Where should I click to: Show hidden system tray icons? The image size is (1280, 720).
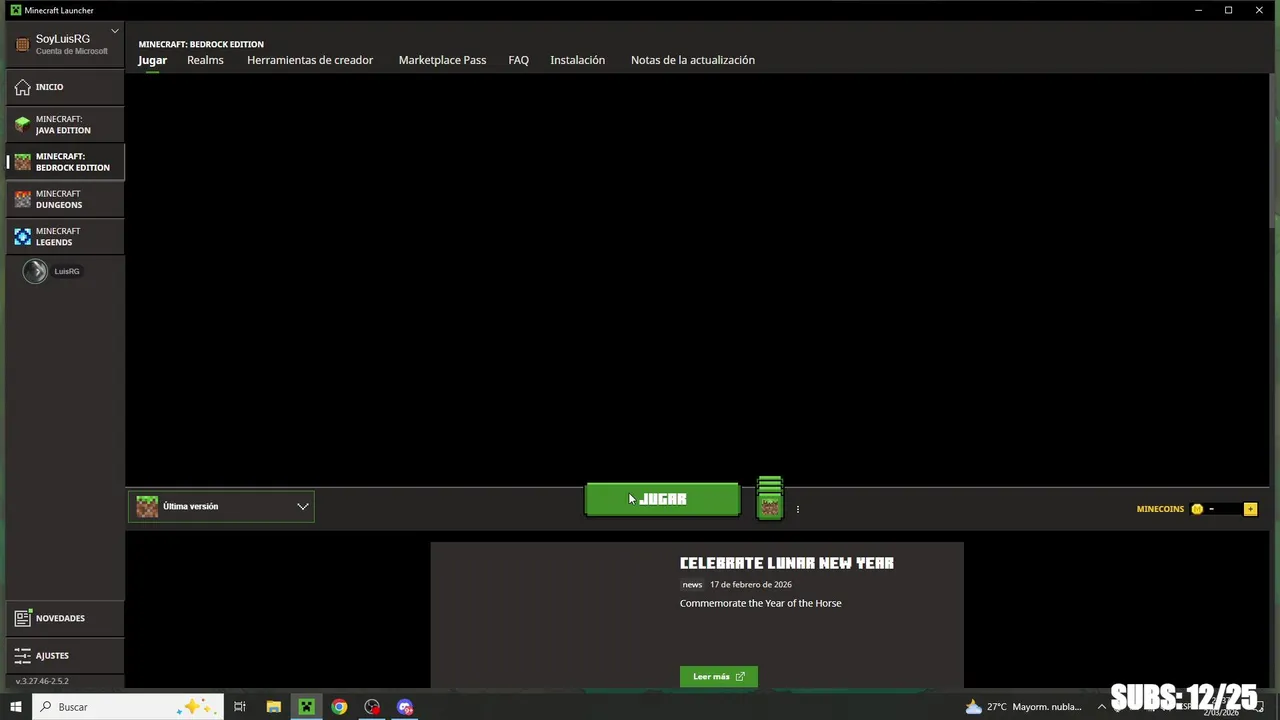coord(1101,707)
